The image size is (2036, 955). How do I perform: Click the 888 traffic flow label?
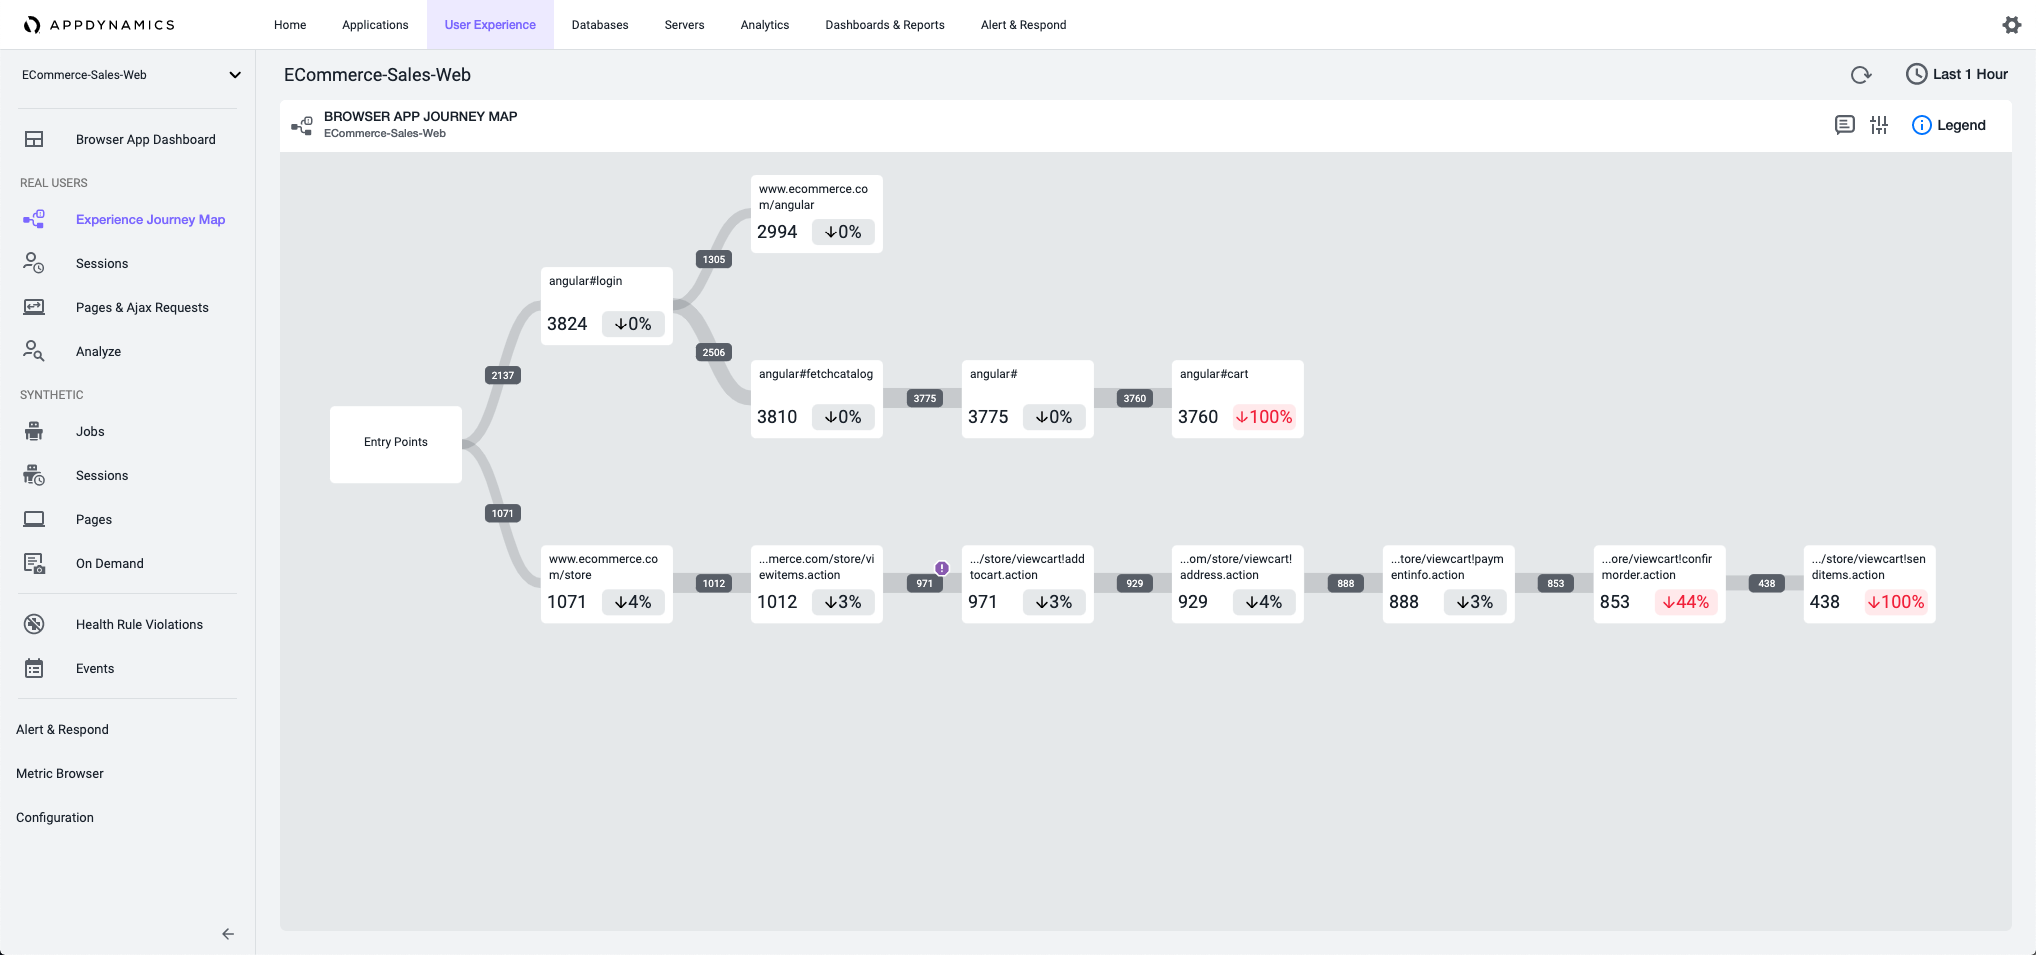[1346, 584]
